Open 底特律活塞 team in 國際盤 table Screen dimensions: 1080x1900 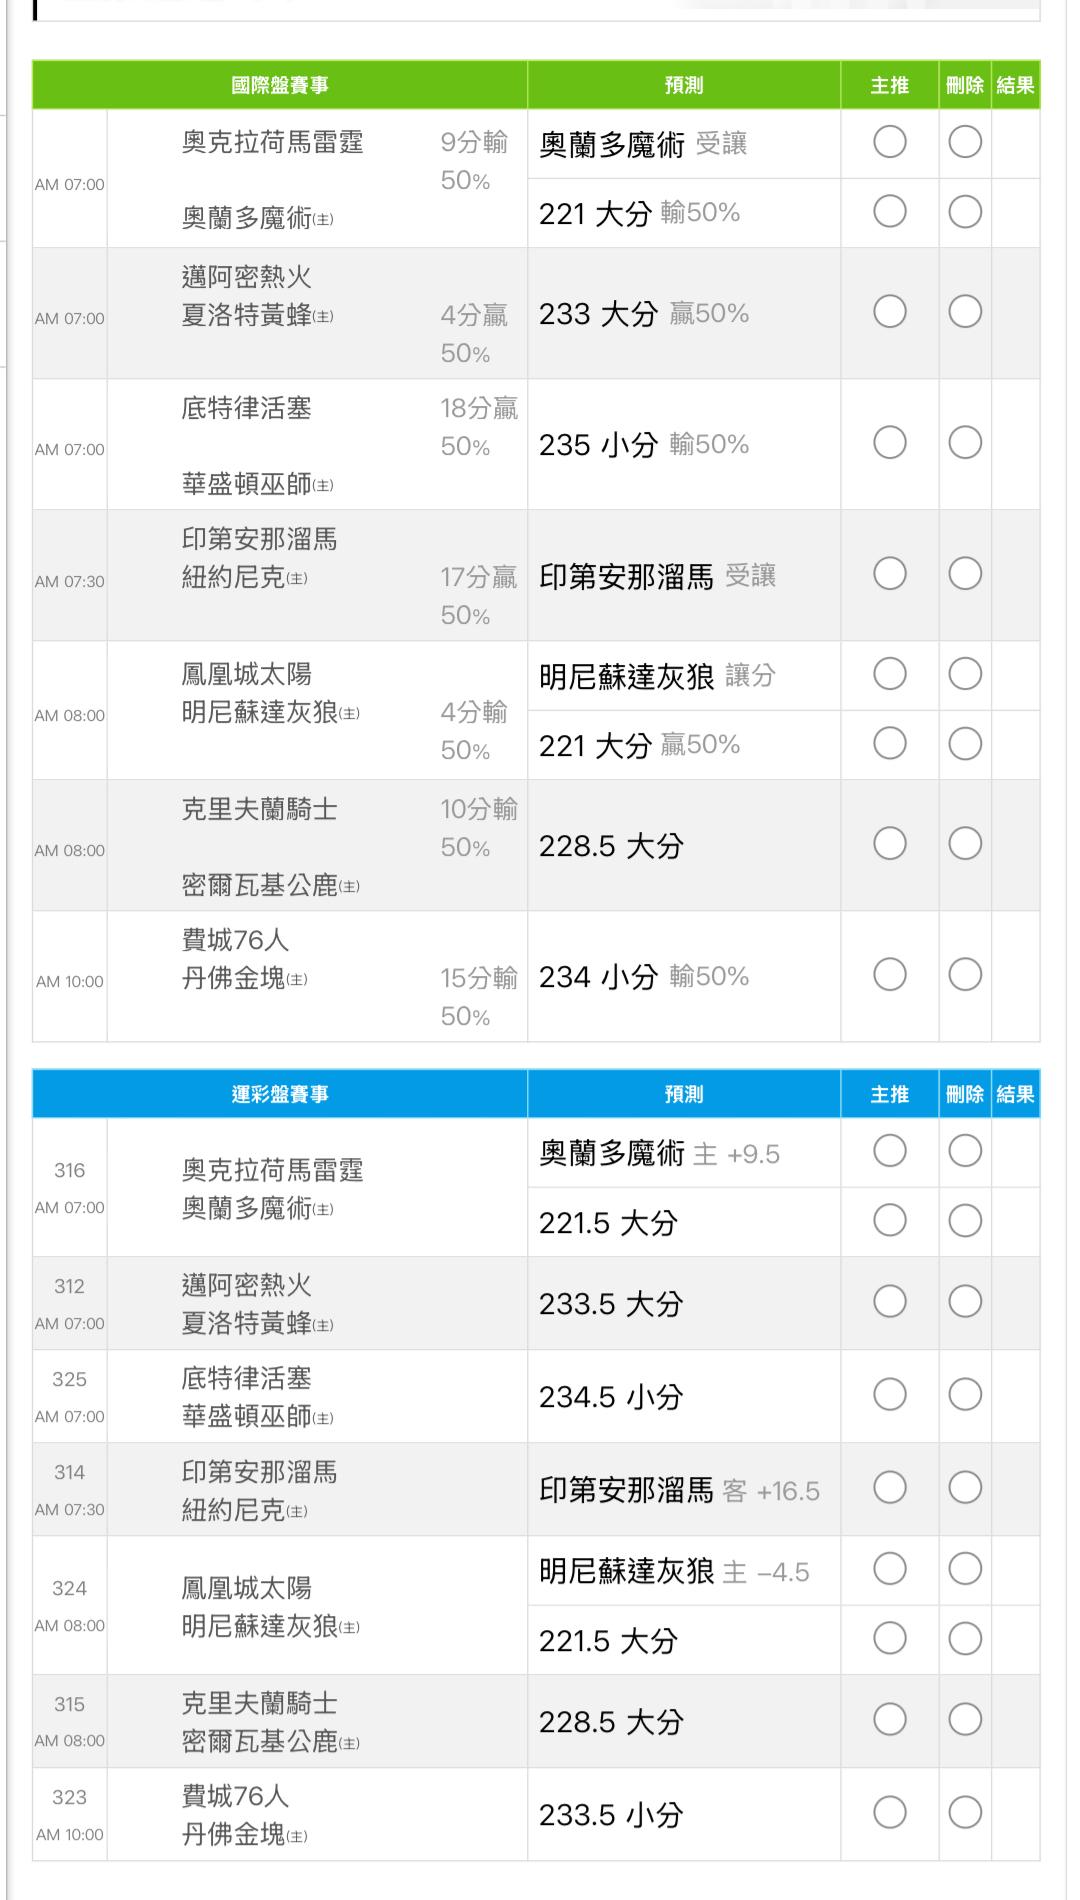pos(247,408)
